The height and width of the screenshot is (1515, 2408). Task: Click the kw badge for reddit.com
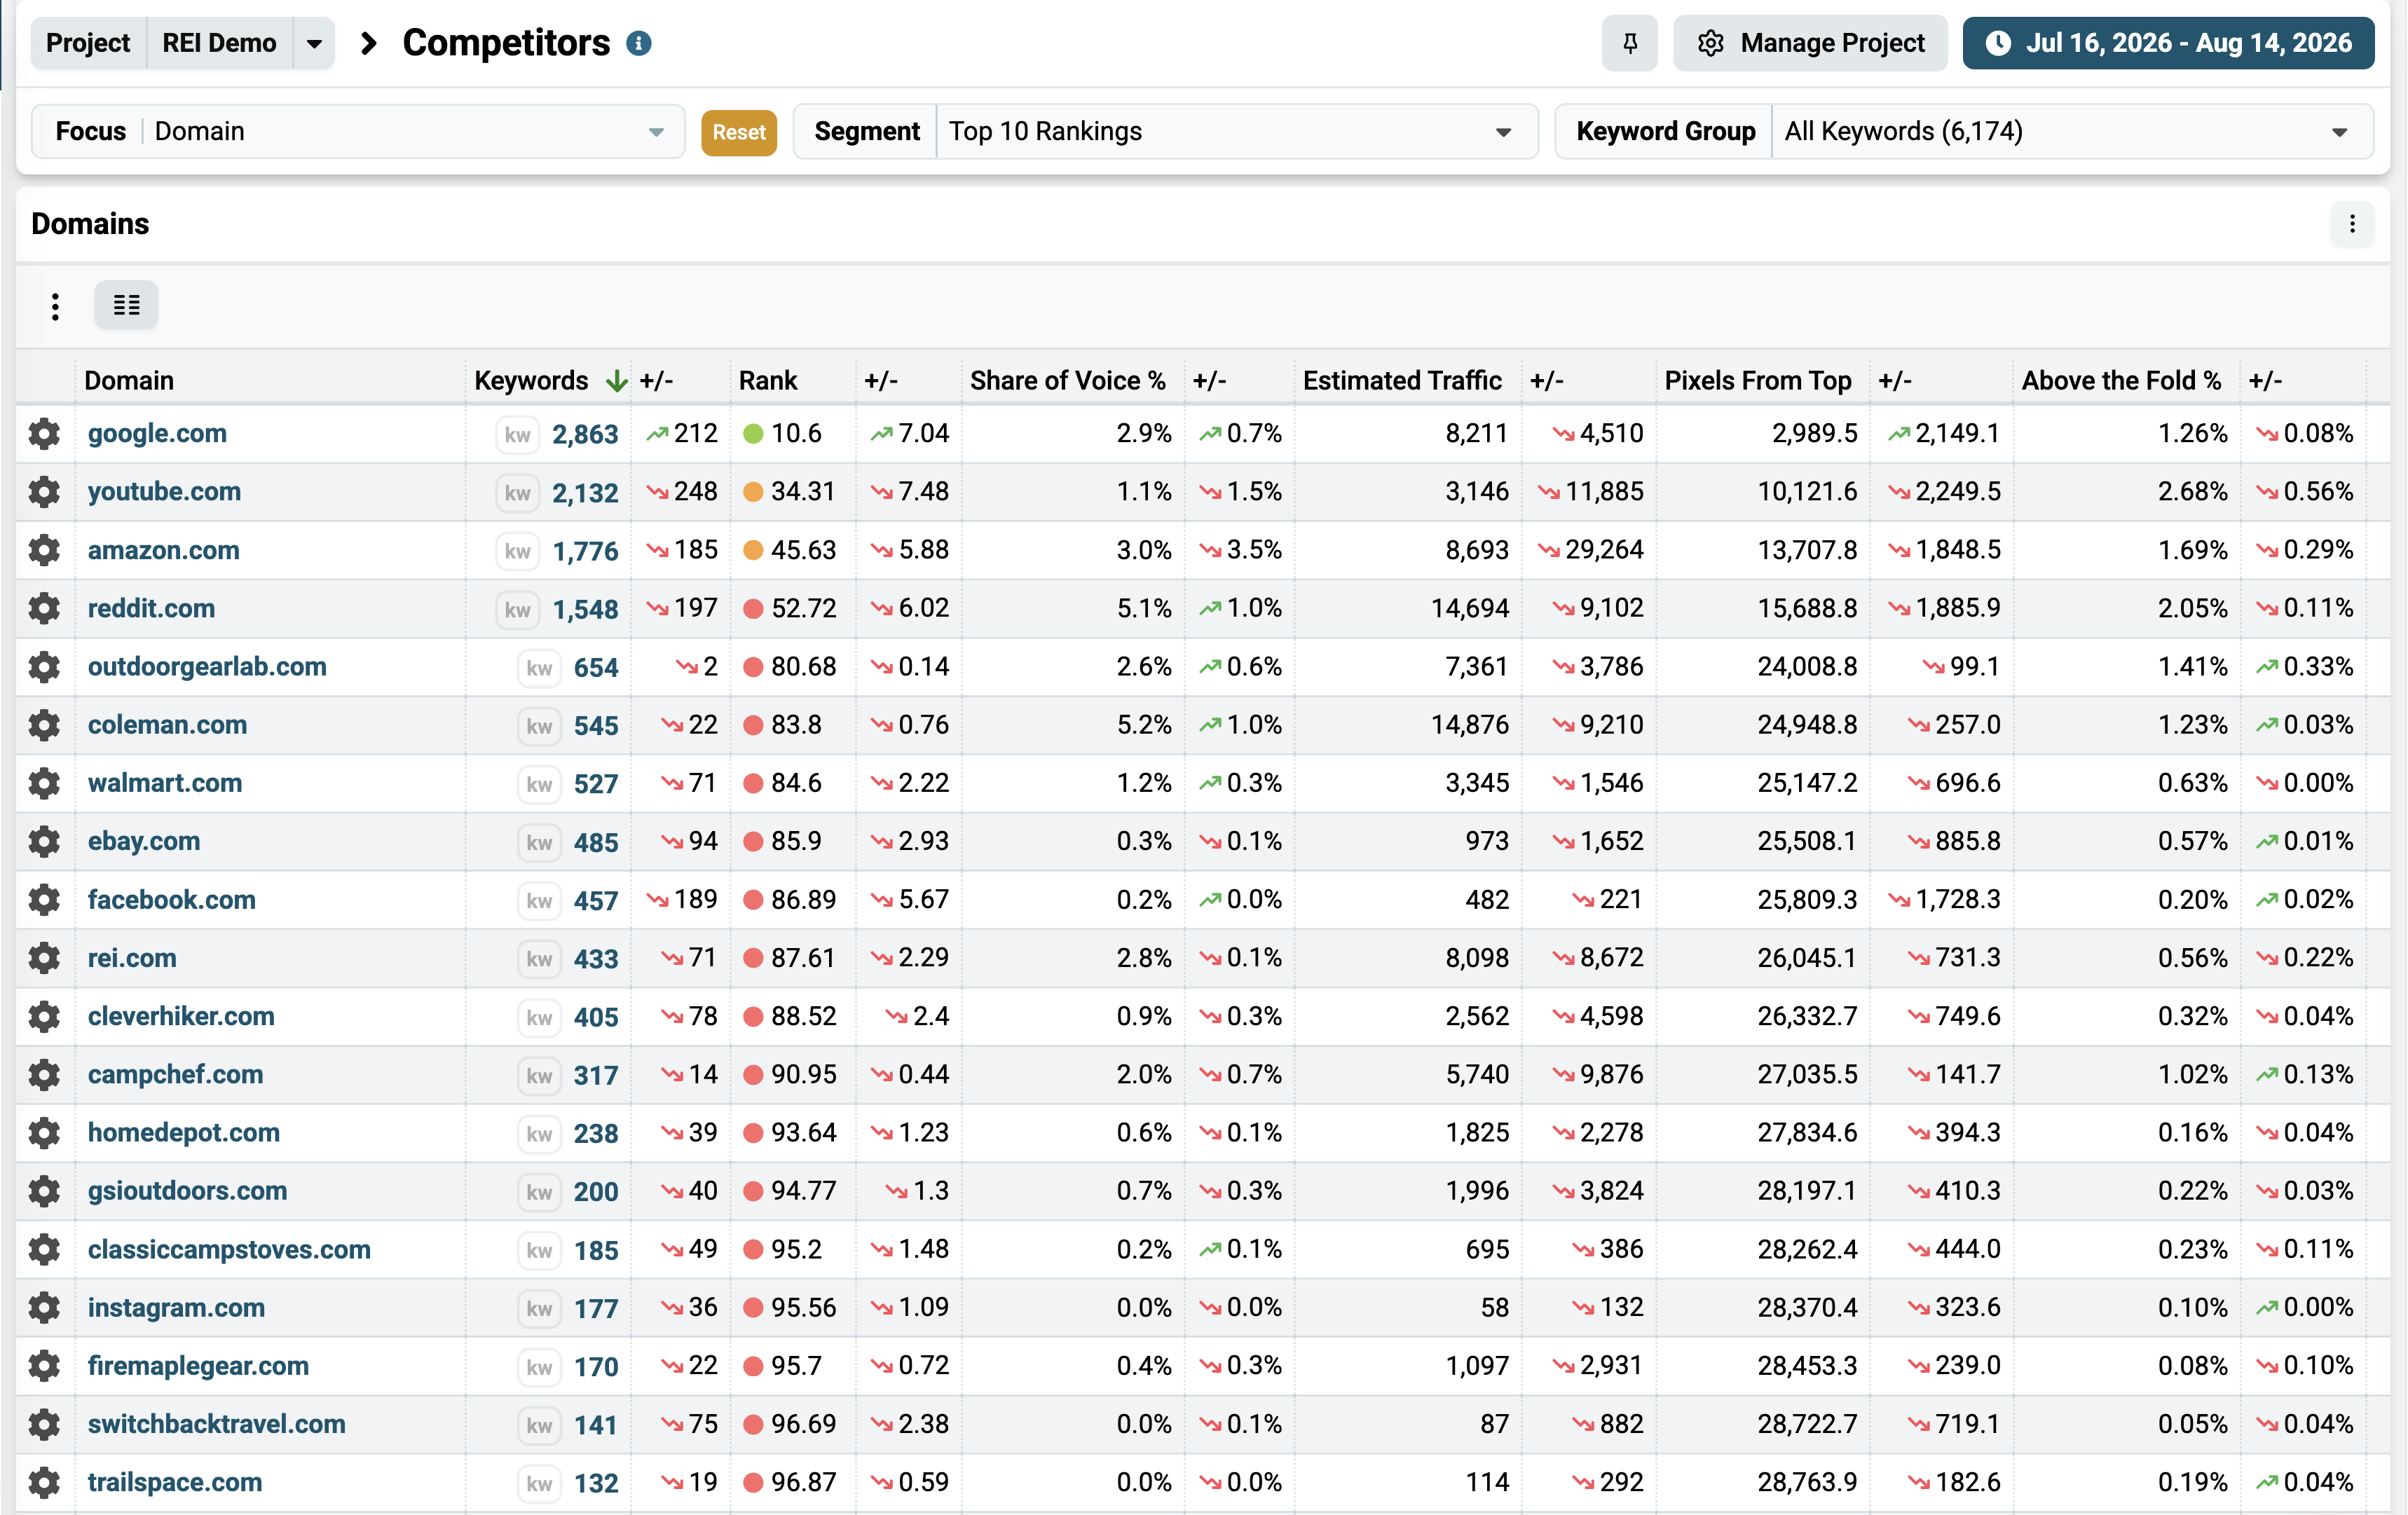point(517,610)
